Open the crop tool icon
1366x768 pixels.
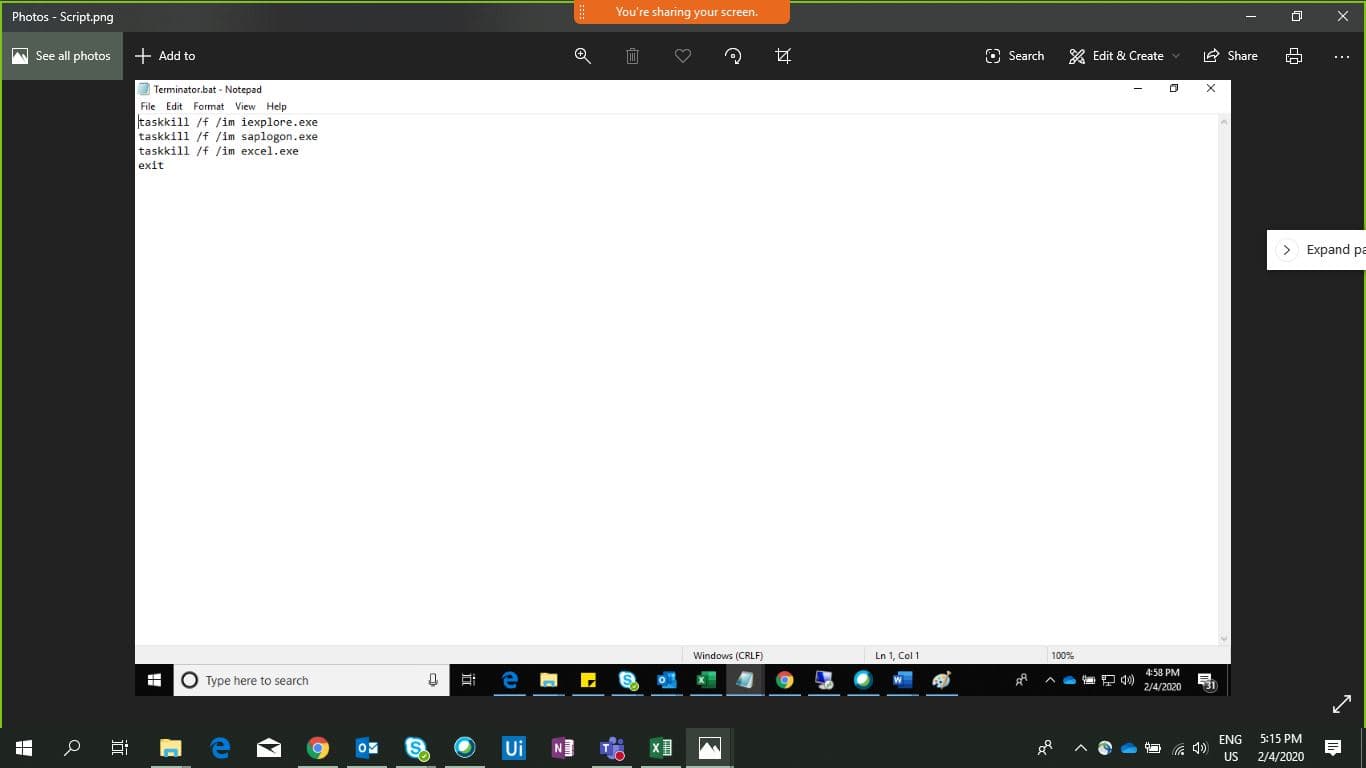pos(783,56)
